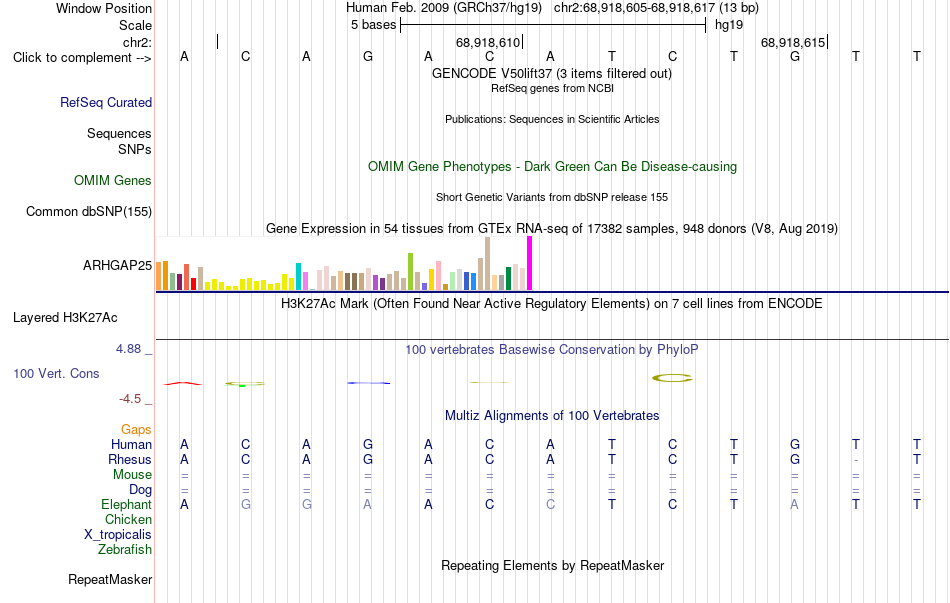Click 'Human Feb. 2009 (GRCh37/hg19)' assembly text
Screen dimensions: 950x603
point(444,8)
